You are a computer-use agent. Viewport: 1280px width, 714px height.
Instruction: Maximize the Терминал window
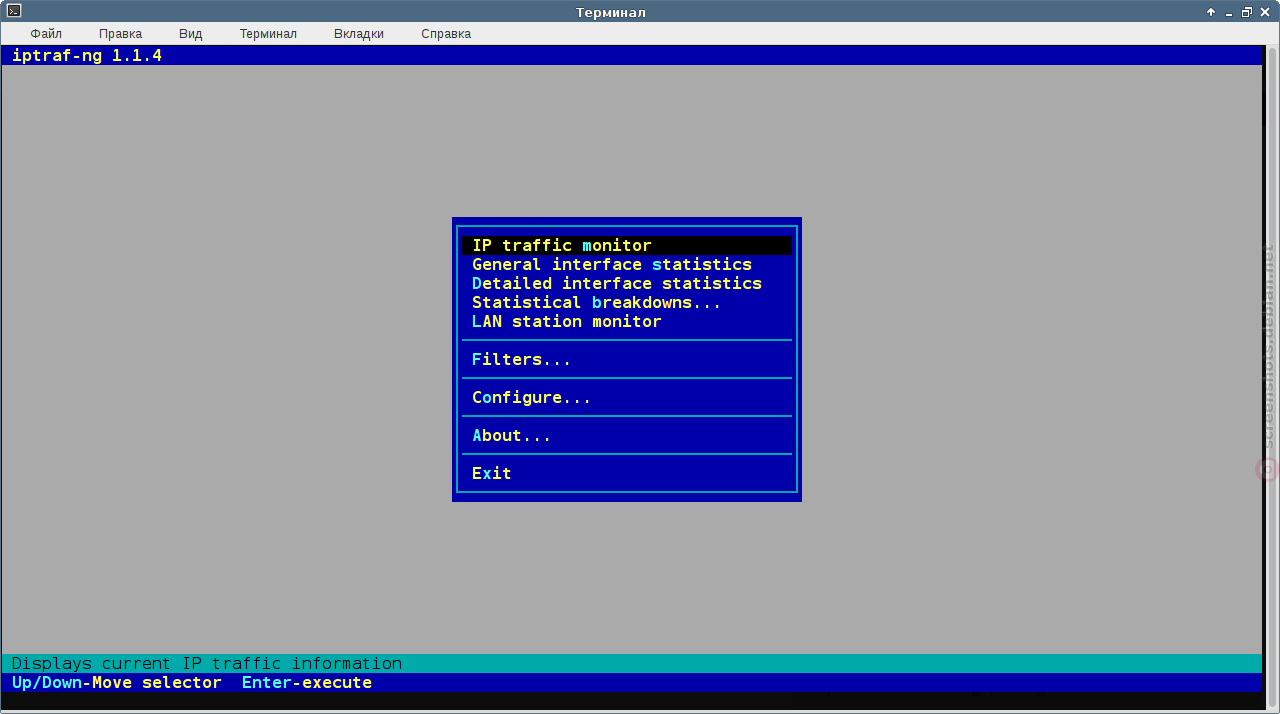[x=1247, y=12]
